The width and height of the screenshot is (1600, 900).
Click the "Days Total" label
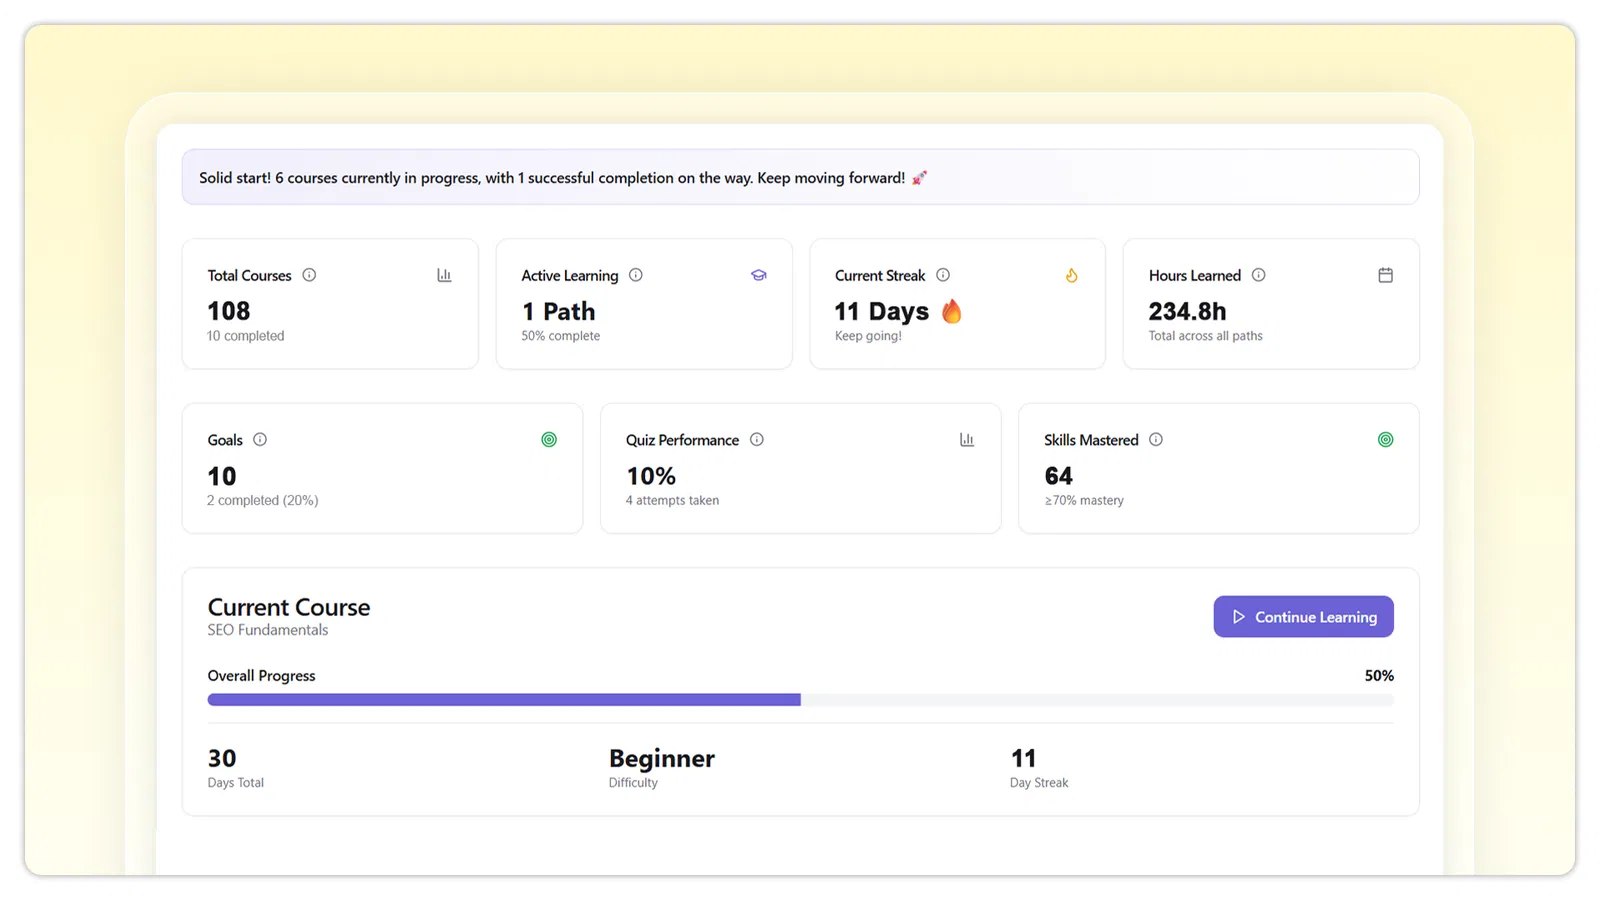point(236,783)
